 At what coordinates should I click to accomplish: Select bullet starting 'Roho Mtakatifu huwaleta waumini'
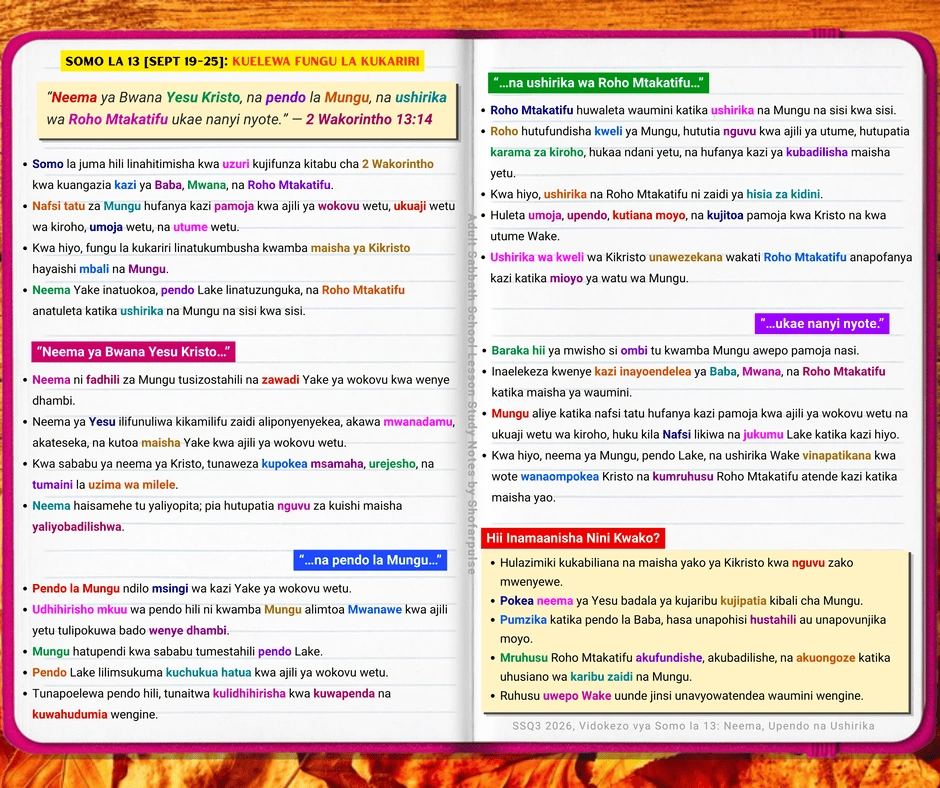[x=689, y=110]
